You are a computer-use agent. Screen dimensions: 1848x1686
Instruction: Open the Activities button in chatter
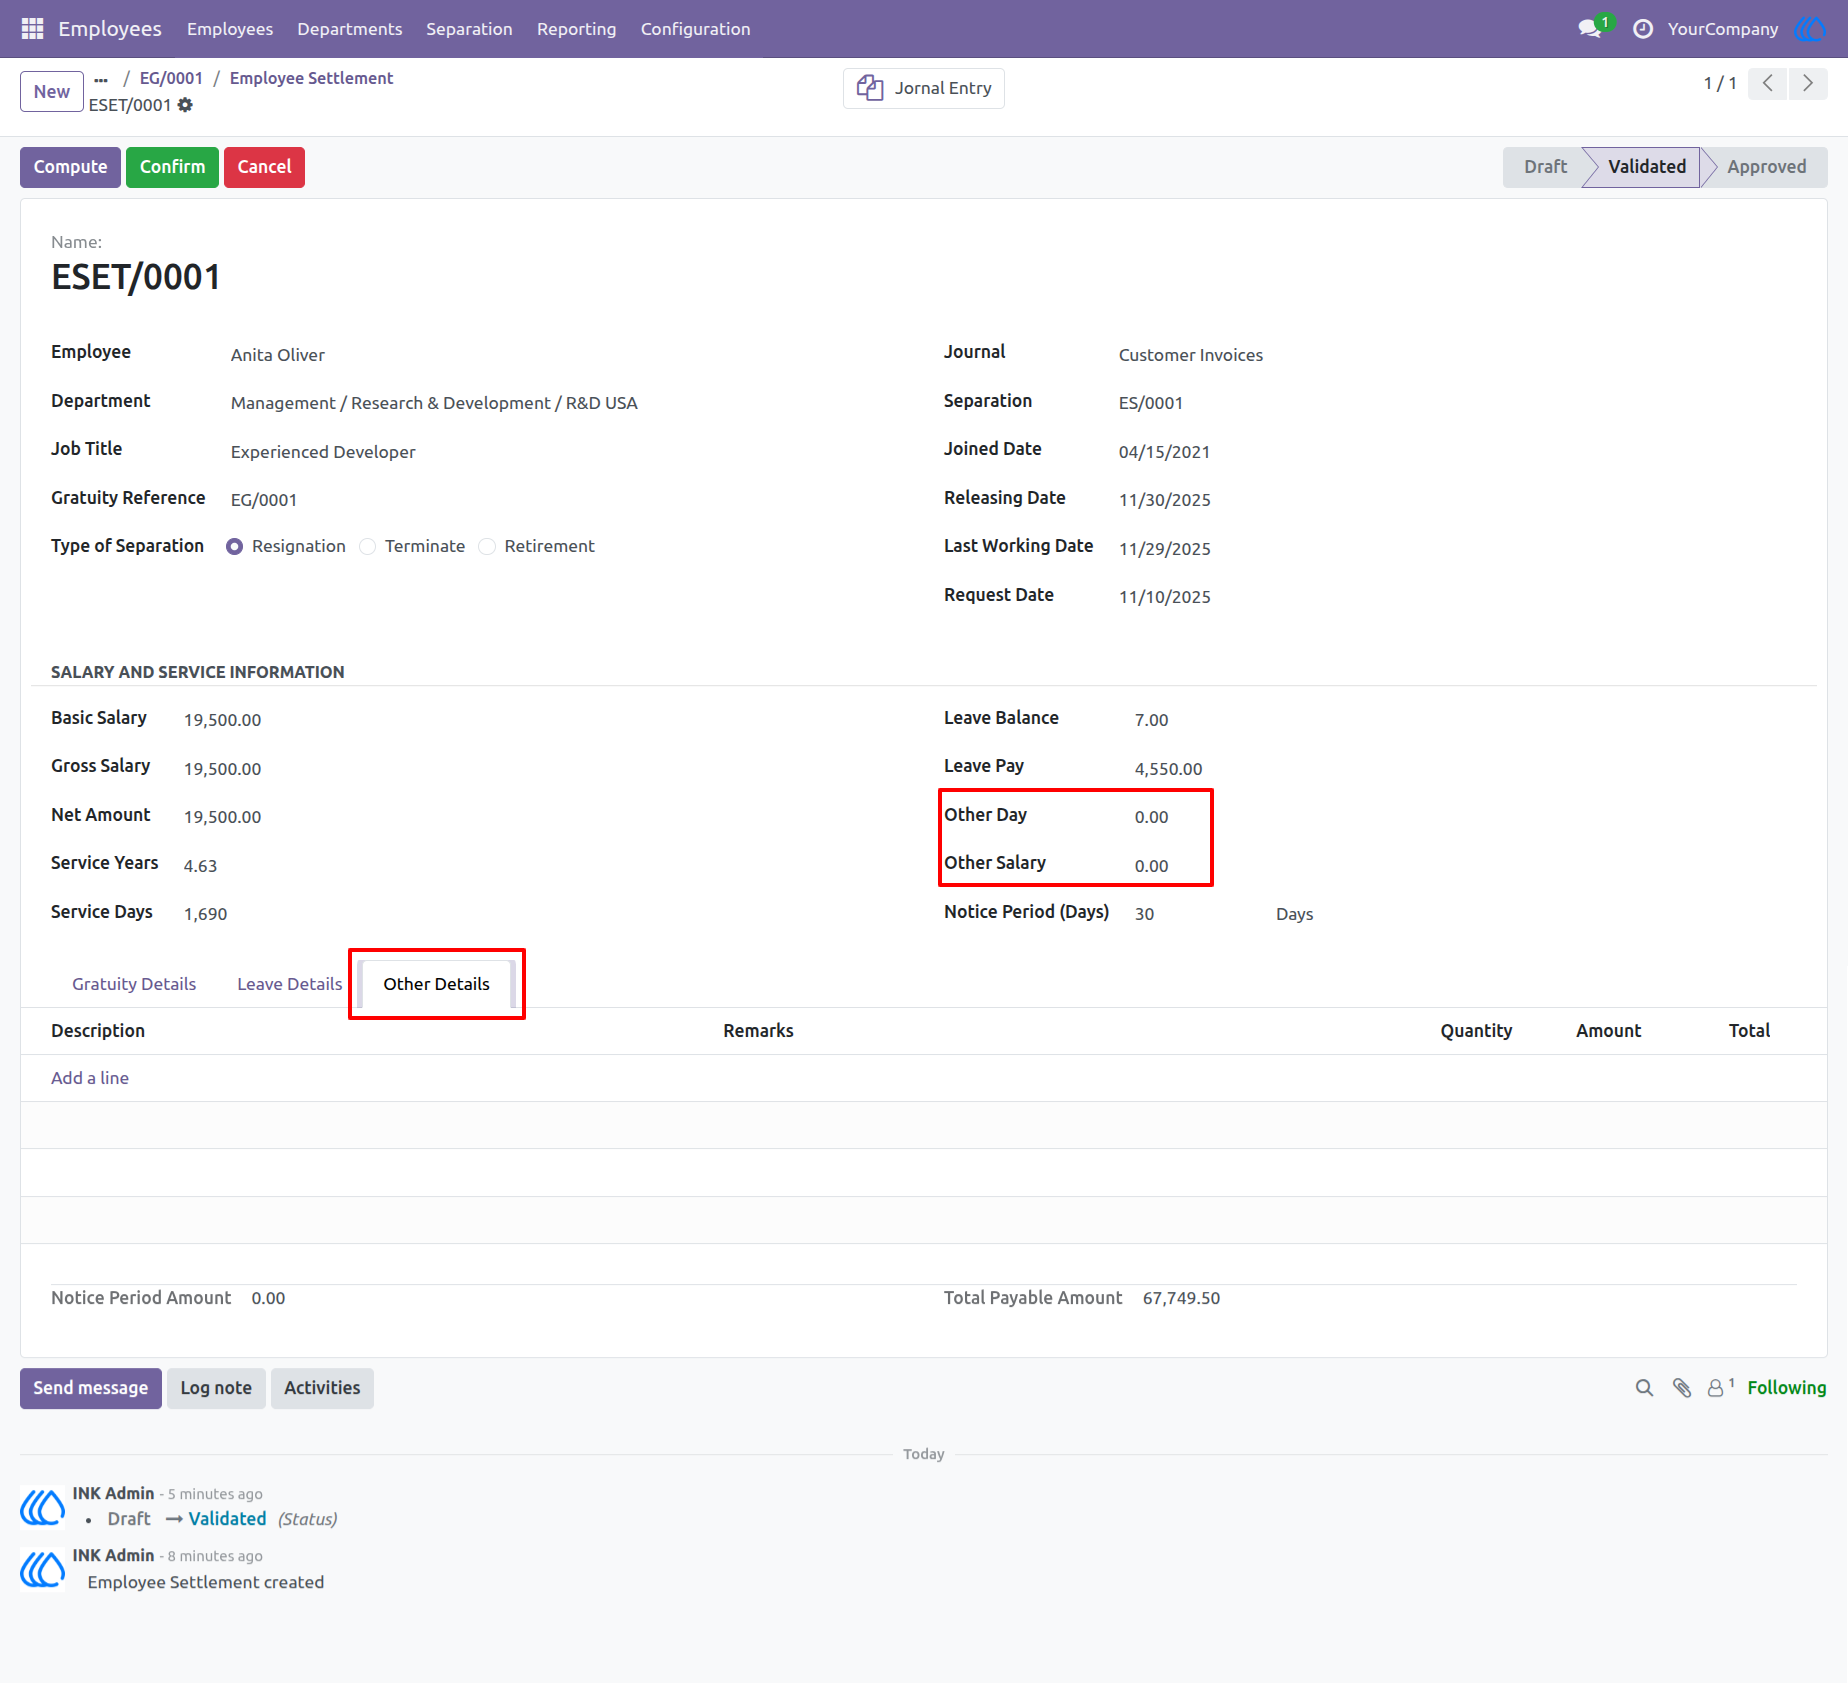click(x=322, y=1388)
